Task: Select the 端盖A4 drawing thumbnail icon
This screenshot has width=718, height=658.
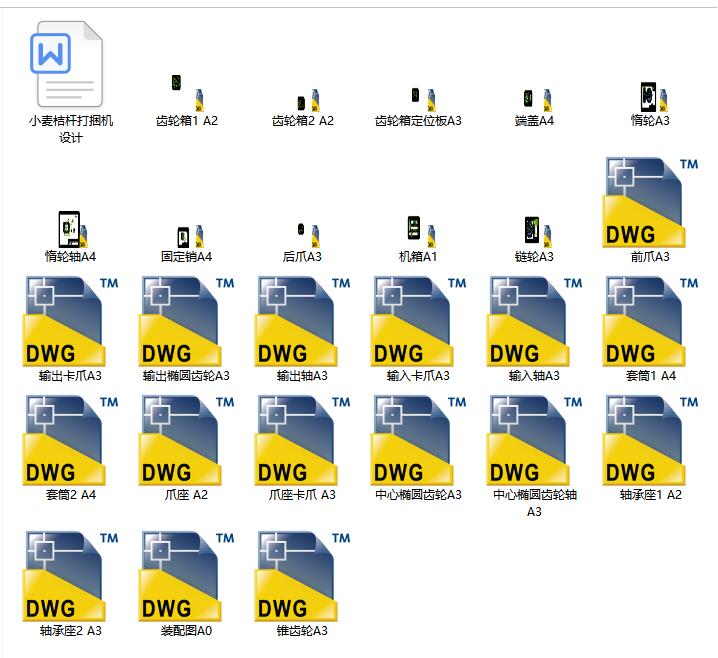Action: tap(538, 100)
